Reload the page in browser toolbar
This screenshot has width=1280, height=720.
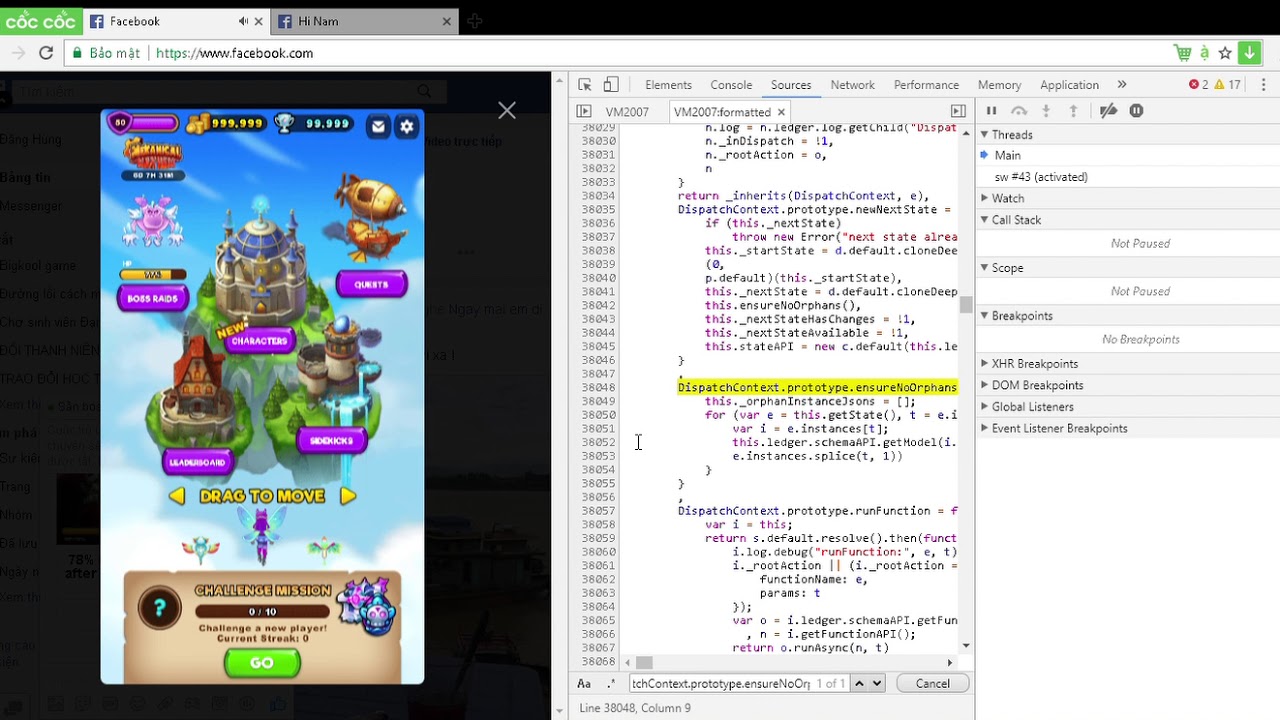(46, 53)
